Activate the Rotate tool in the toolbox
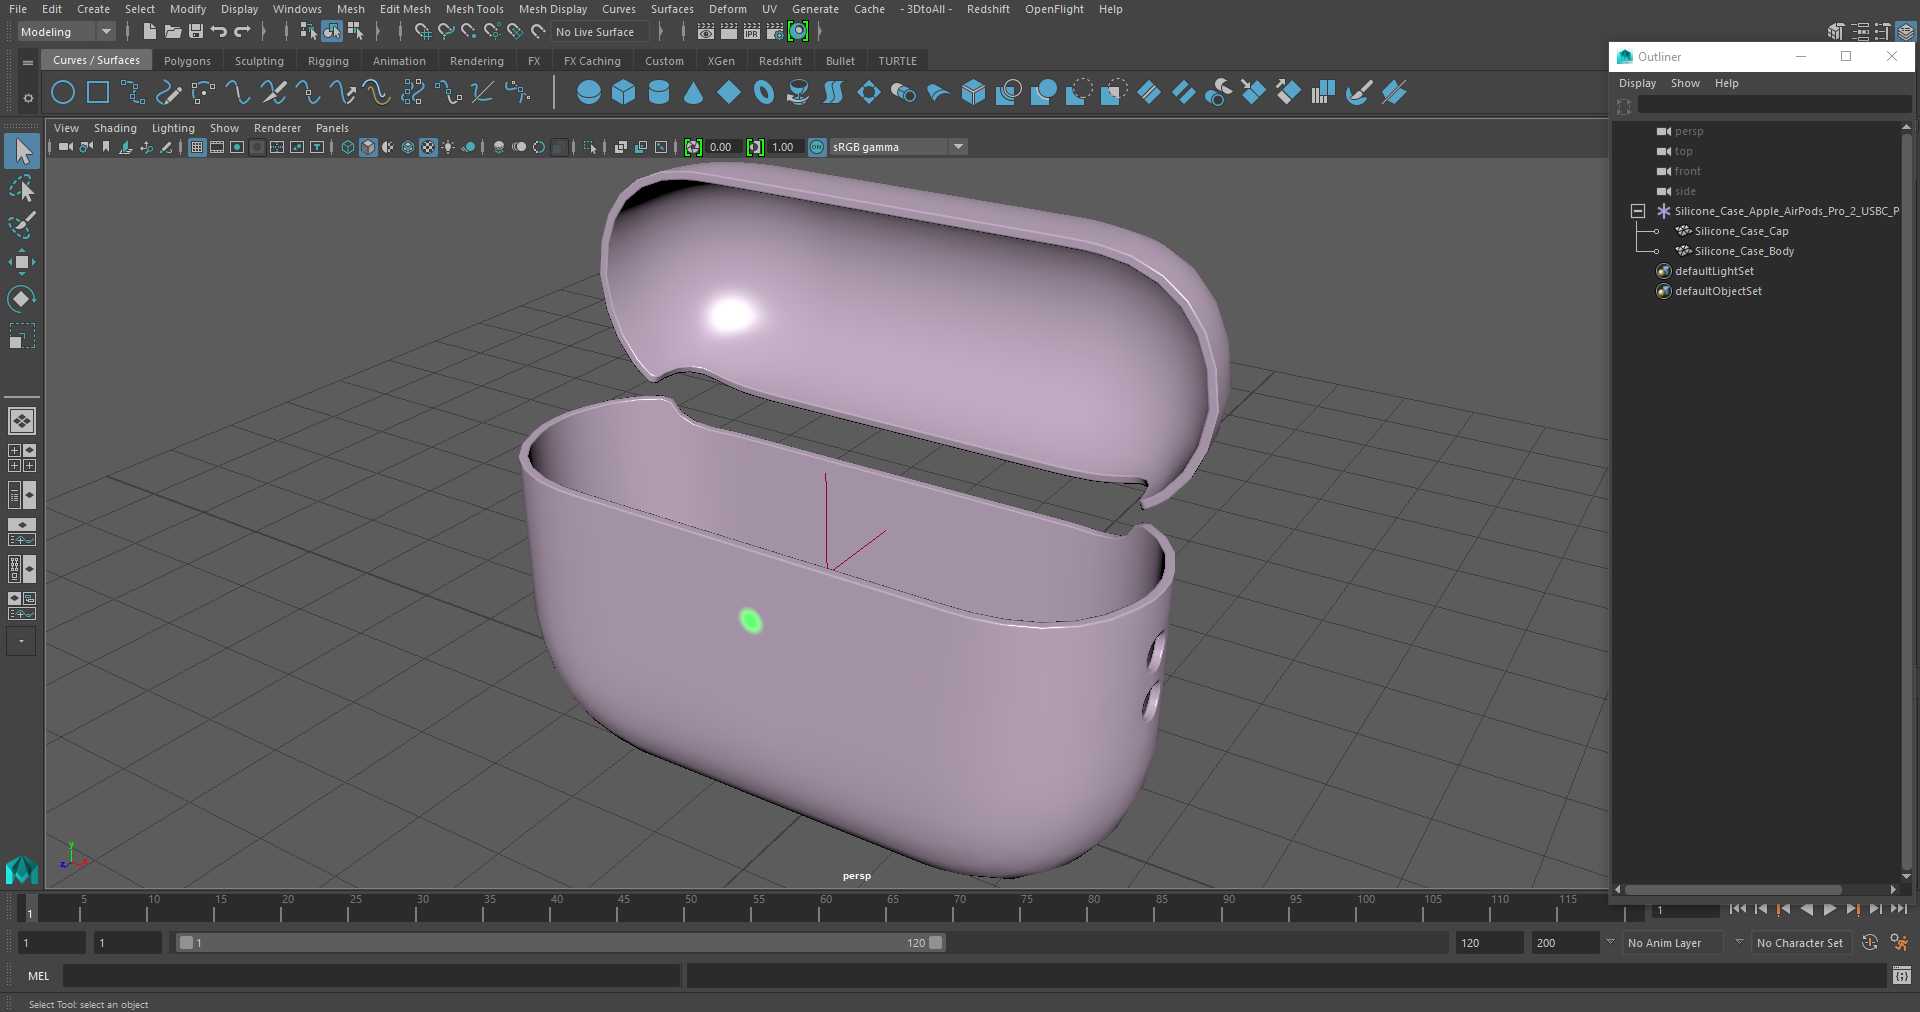The height and width of the screenshot is (1012, 1920). tap(22, 299)
